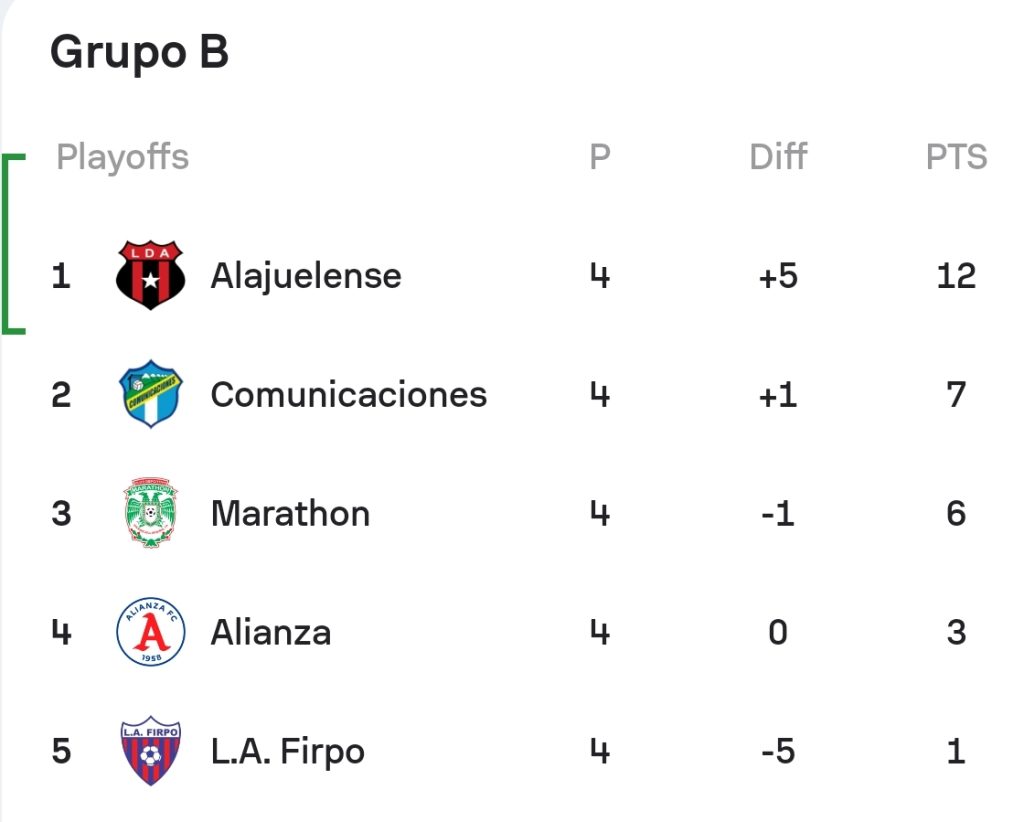Open the Comunicaciones team link
1024x822 pixels.
[x=349, y=394]
